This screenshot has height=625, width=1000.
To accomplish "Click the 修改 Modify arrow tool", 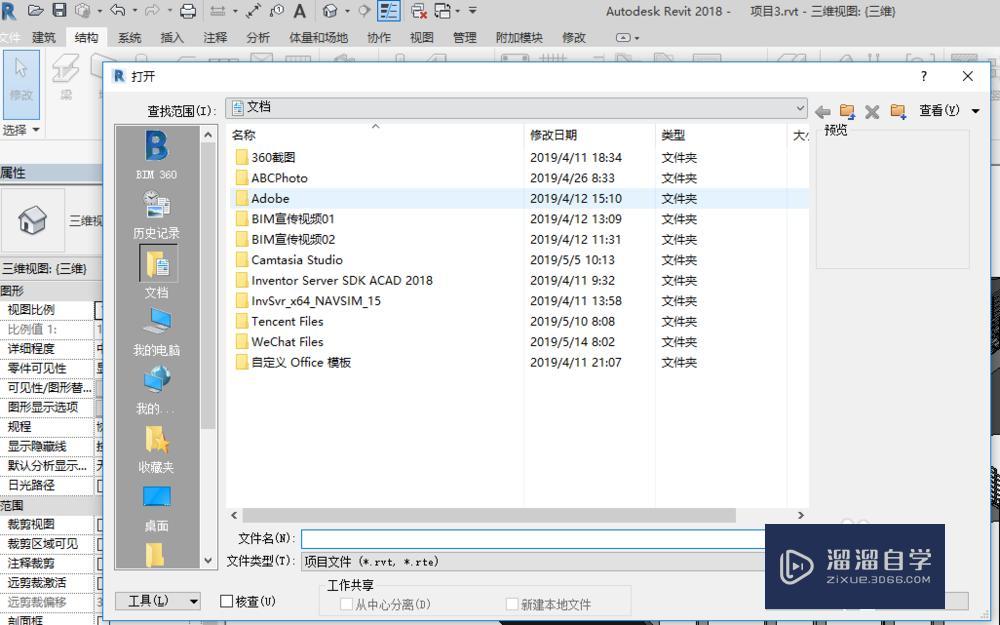I will (21, 84).
